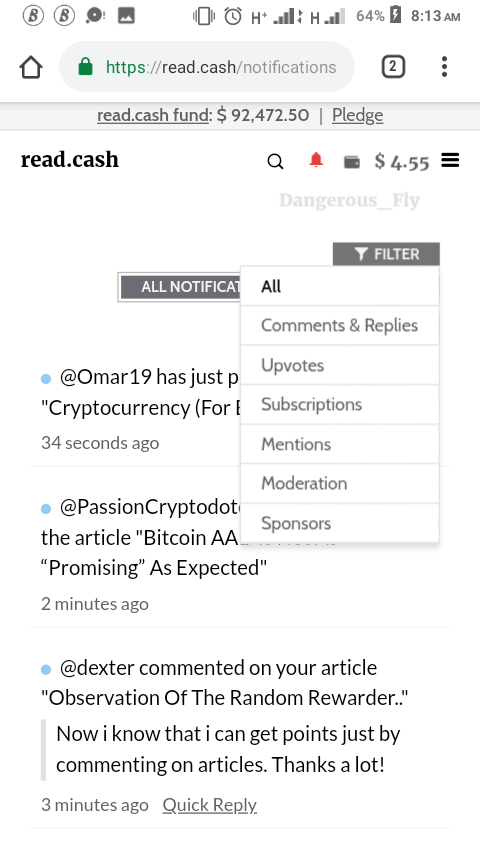Choose Subscriptions filter option
Screen dimensions: 480x854
coord(340,404)
